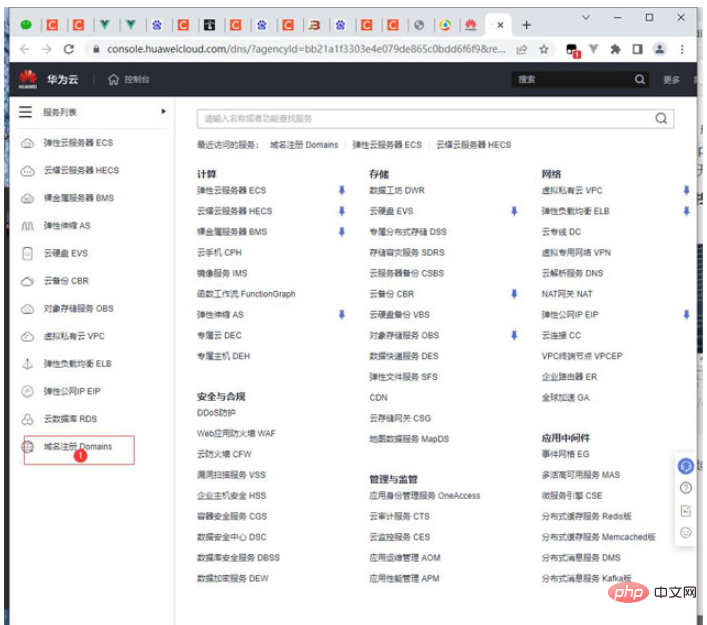Image resolution: width=707 pixels, height=625 pixels.
Task: Unpin OBS in the storage list
Action: pos(514,335)
